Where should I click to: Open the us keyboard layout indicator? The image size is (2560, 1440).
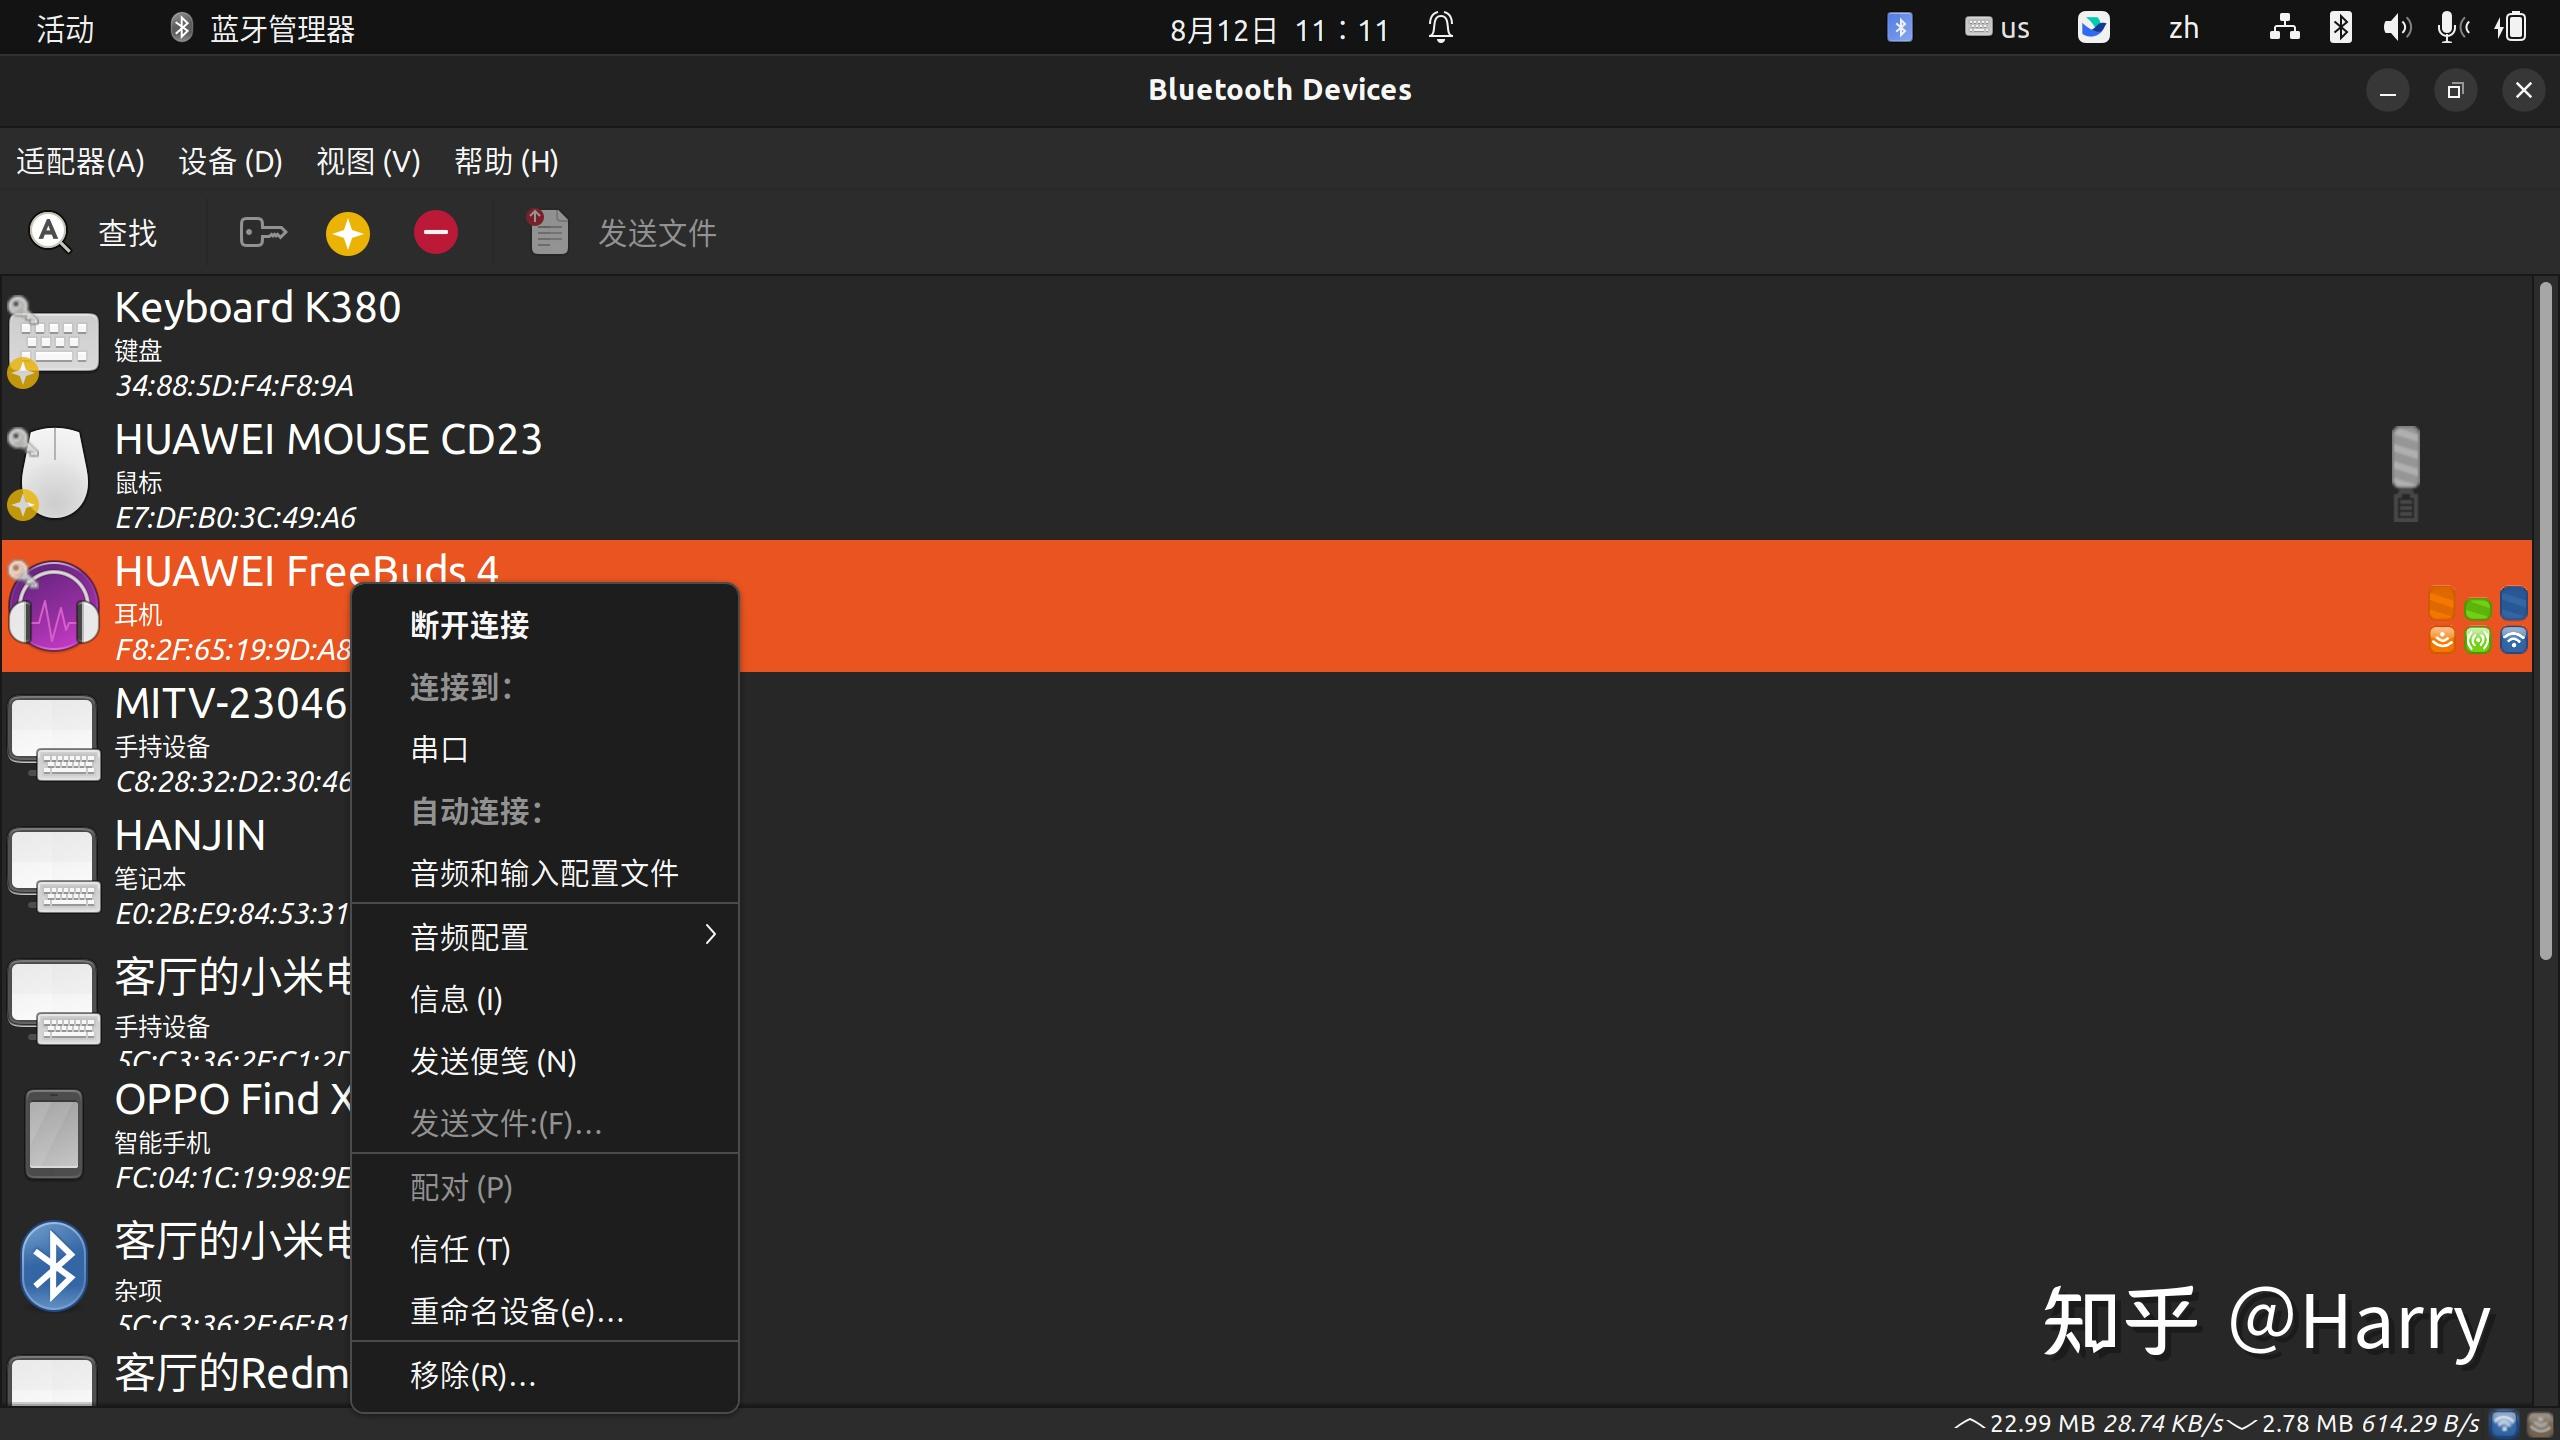pos(1997,28)
